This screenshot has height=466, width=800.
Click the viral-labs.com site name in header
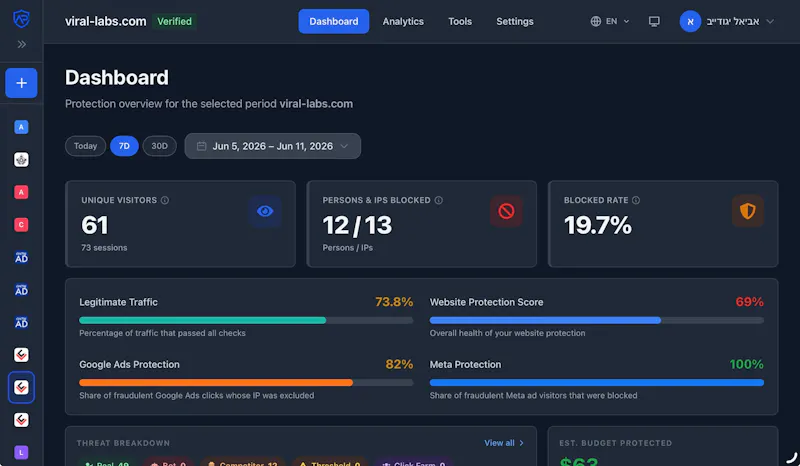tap(106, 21)
